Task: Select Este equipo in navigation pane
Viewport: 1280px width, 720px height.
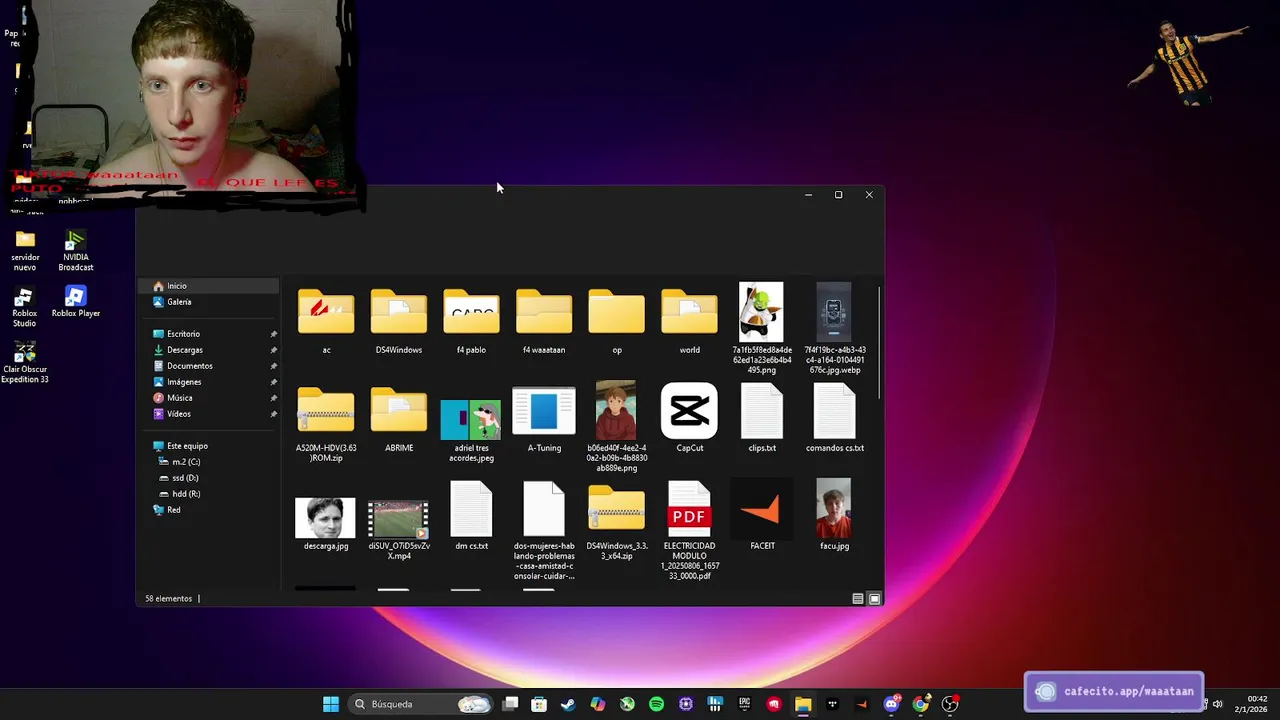Action: pyautogui.click(x=208, y=446)
